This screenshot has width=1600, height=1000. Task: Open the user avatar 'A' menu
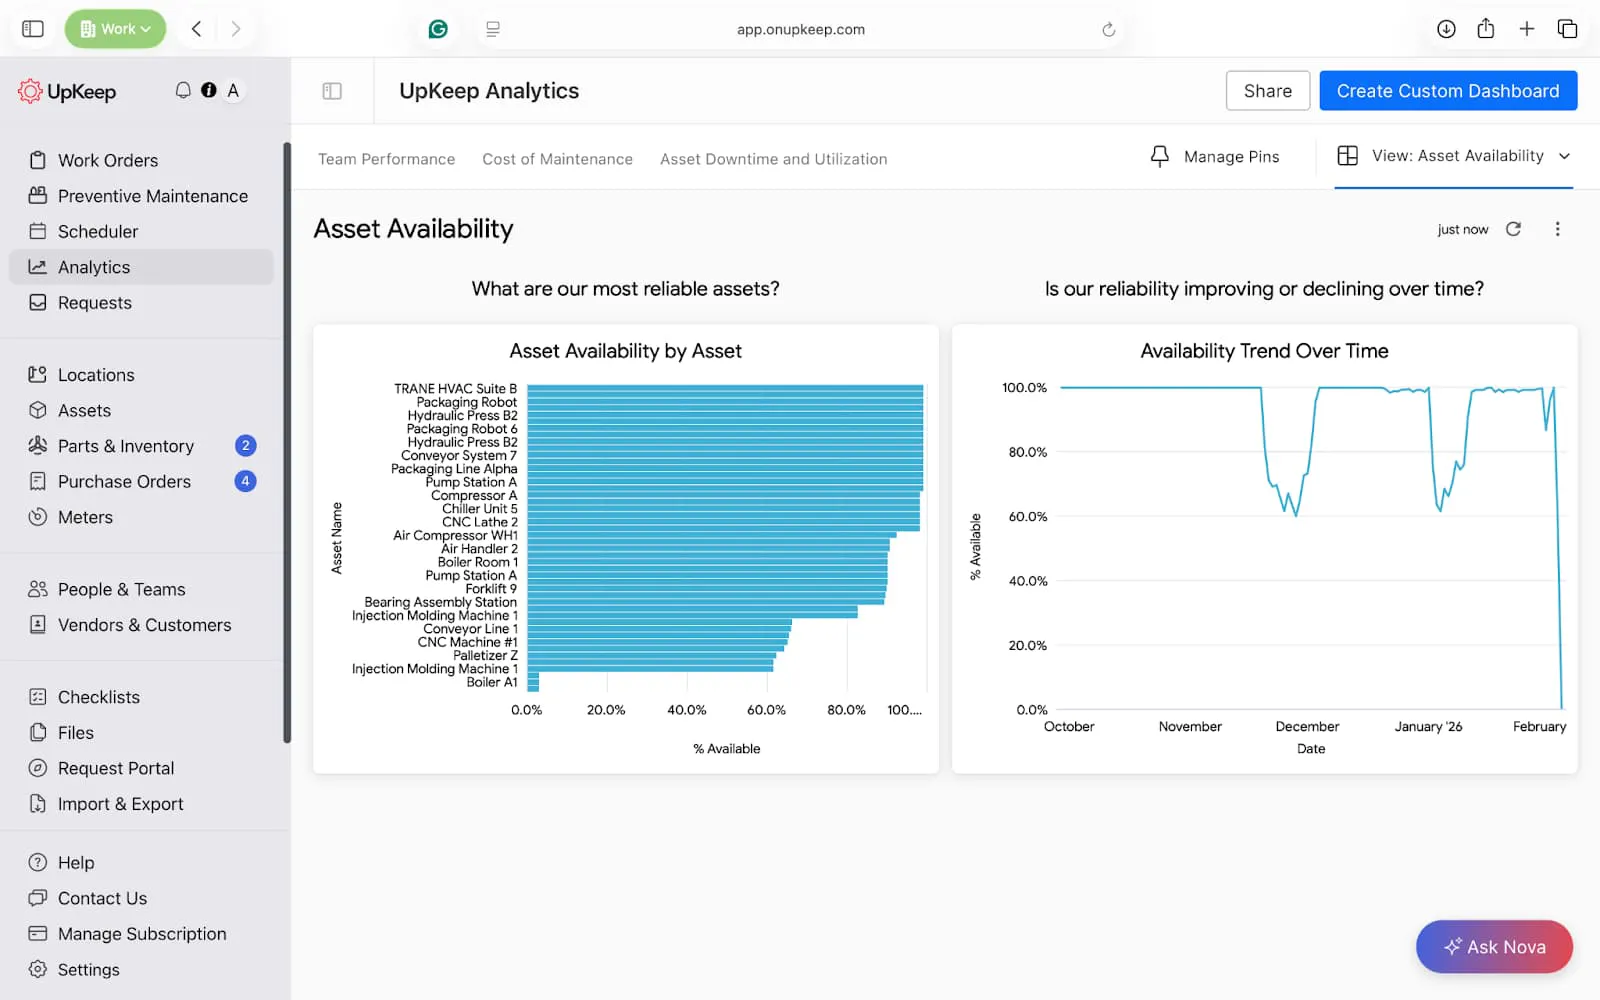(233, 90)
